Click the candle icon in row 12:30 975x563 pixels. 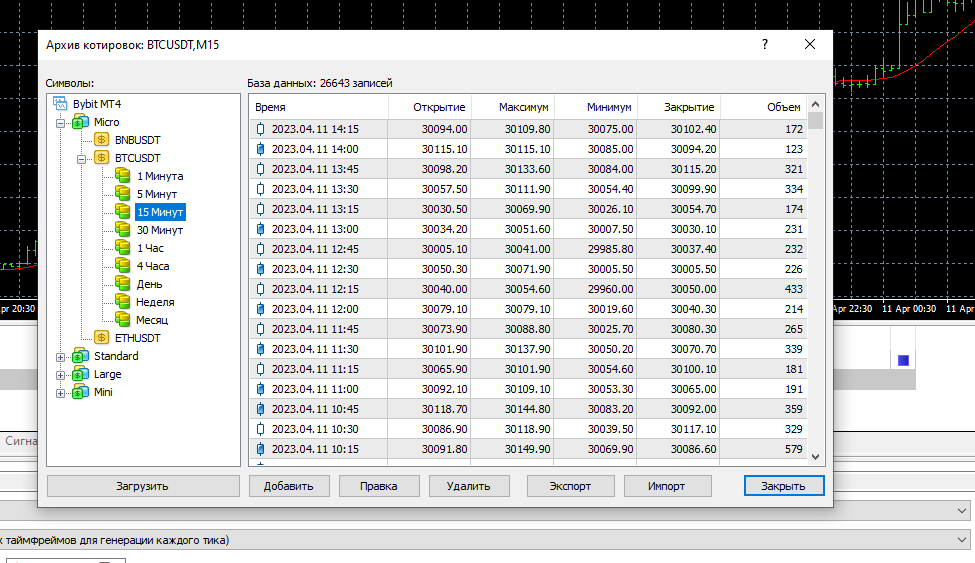click(x=261, y=269)
